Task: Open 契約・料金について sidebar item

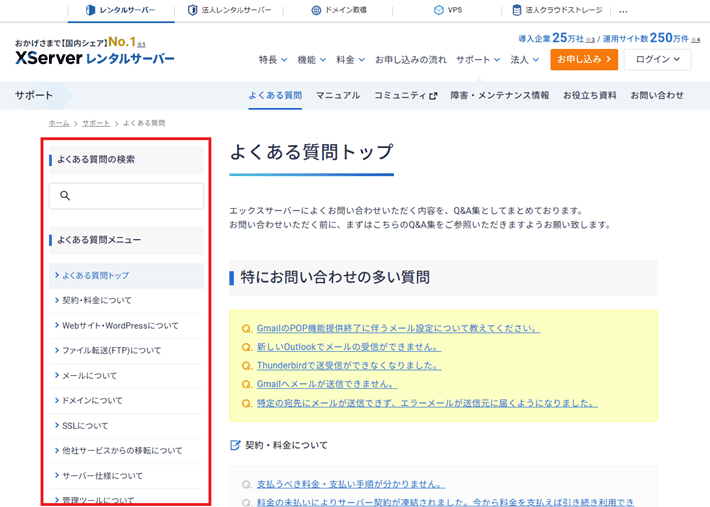Action: pyautogui.click(x=126, y=301)
